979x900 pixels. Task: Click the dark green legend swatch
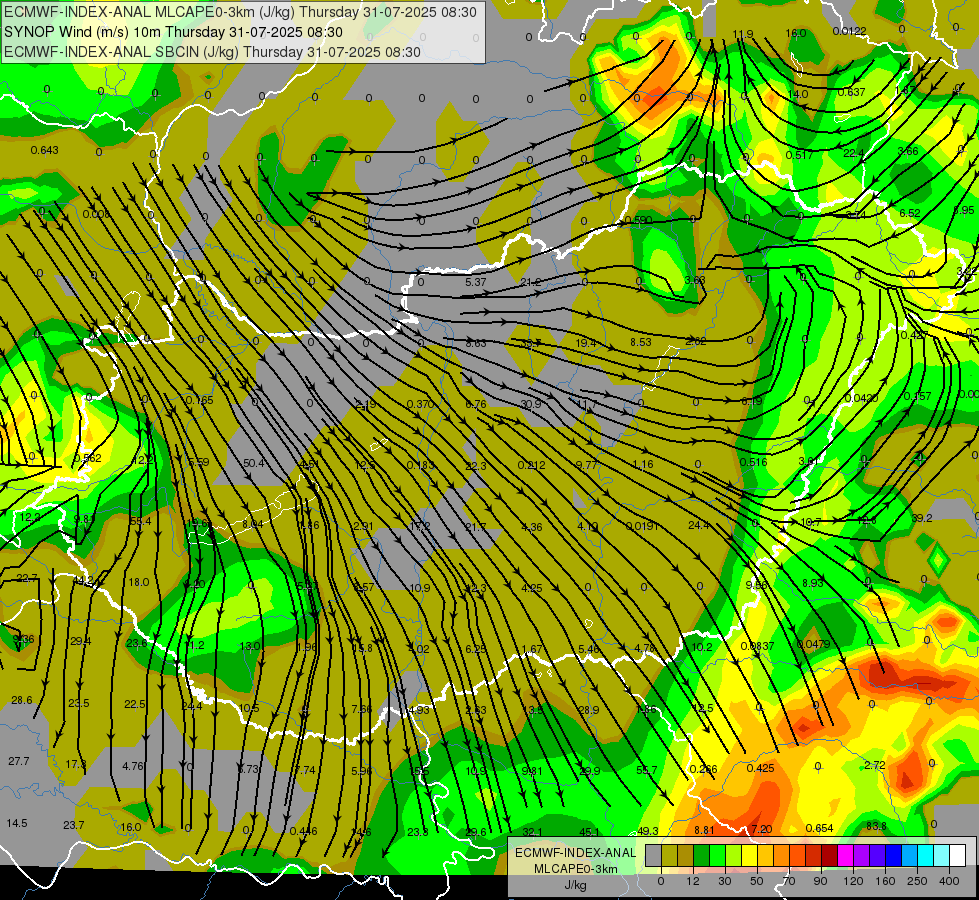(x=702, y=856)
